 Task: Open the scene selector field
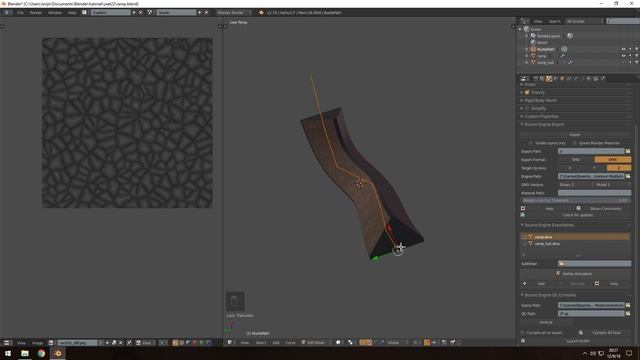coord(176,13)
